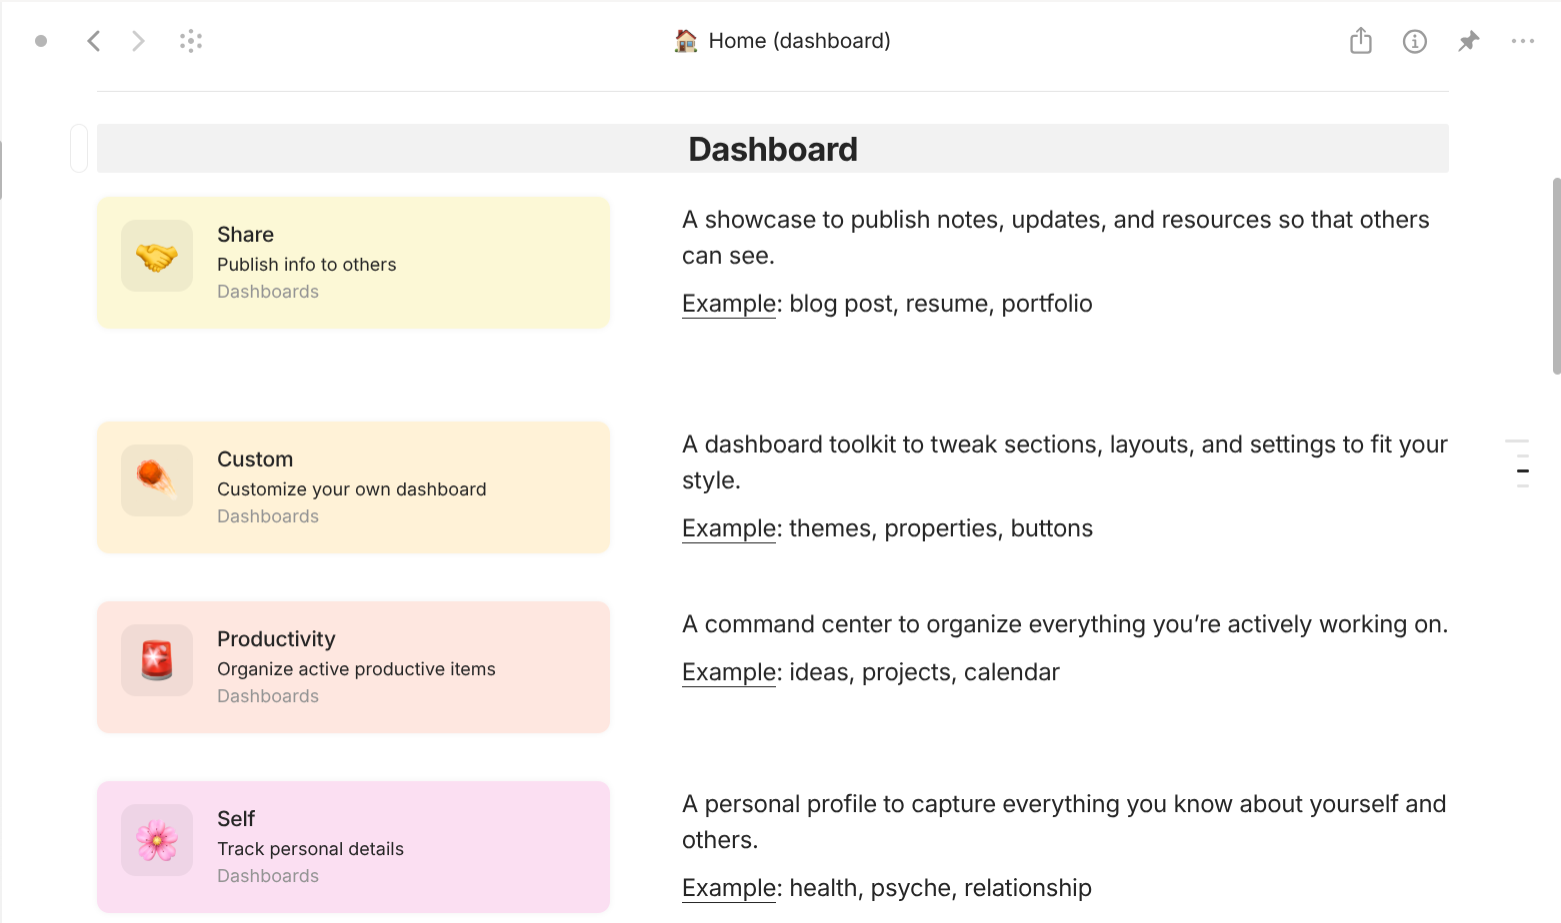Click the share/export icon in the top bar
This screenshot has height=923, width=1561.
tap(1360, 41)
